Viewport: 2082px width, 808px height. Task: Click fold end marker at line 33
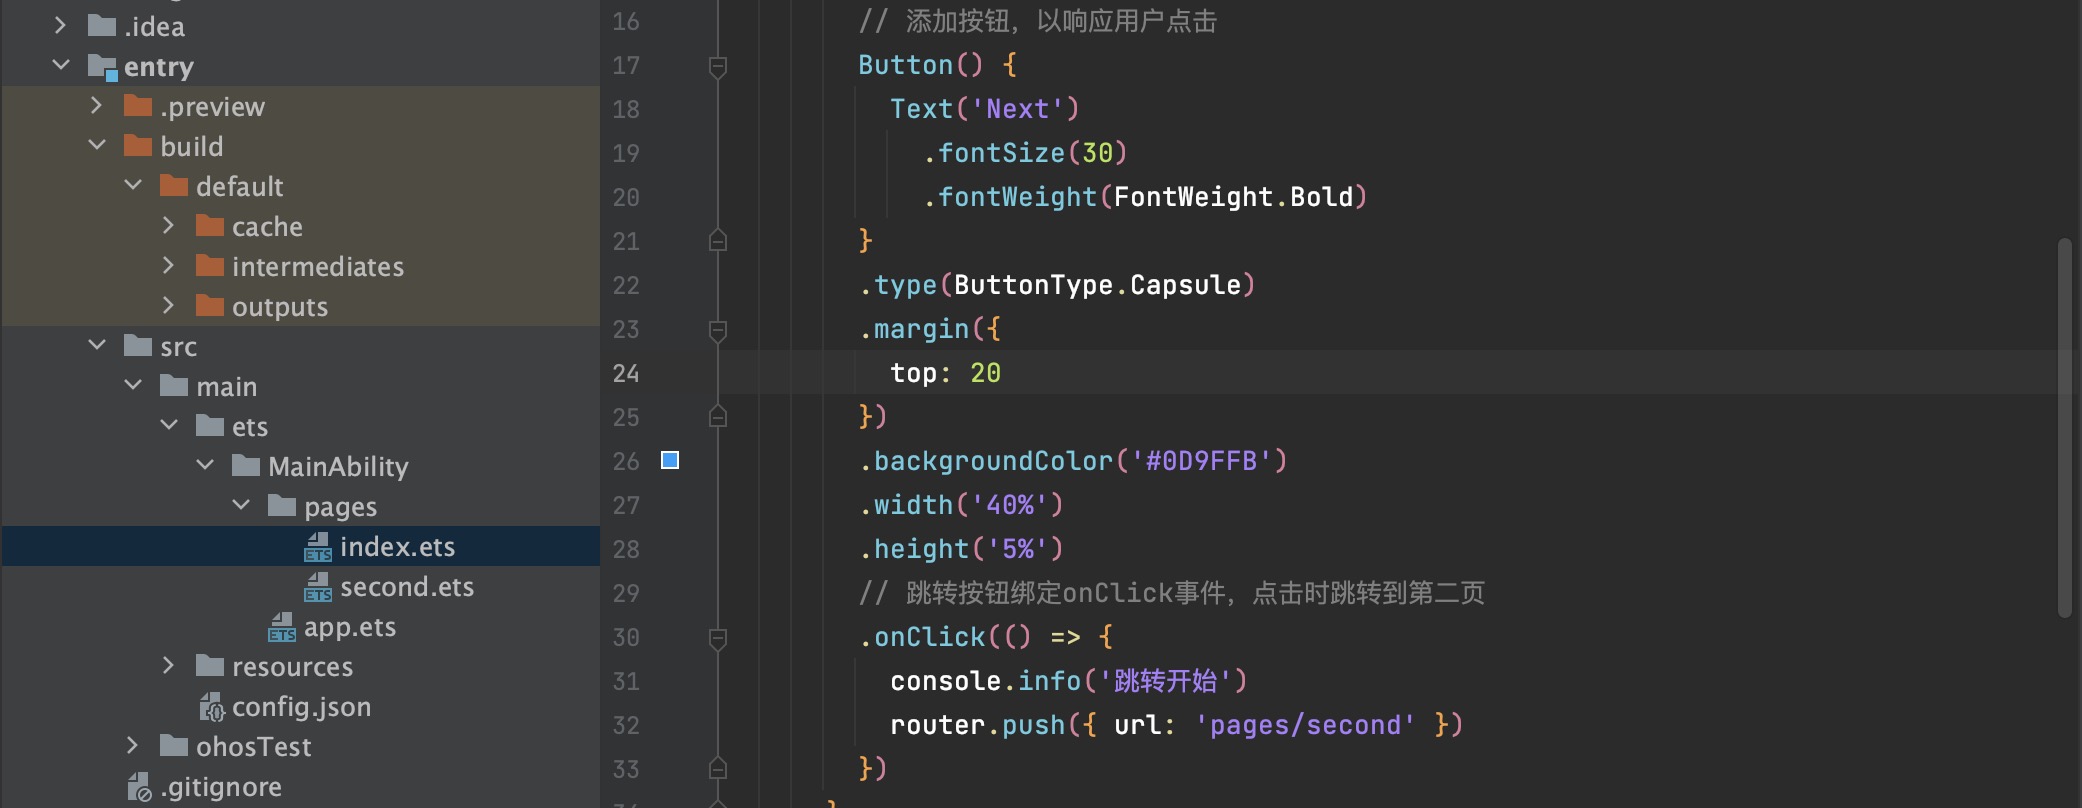click(717, 769)
